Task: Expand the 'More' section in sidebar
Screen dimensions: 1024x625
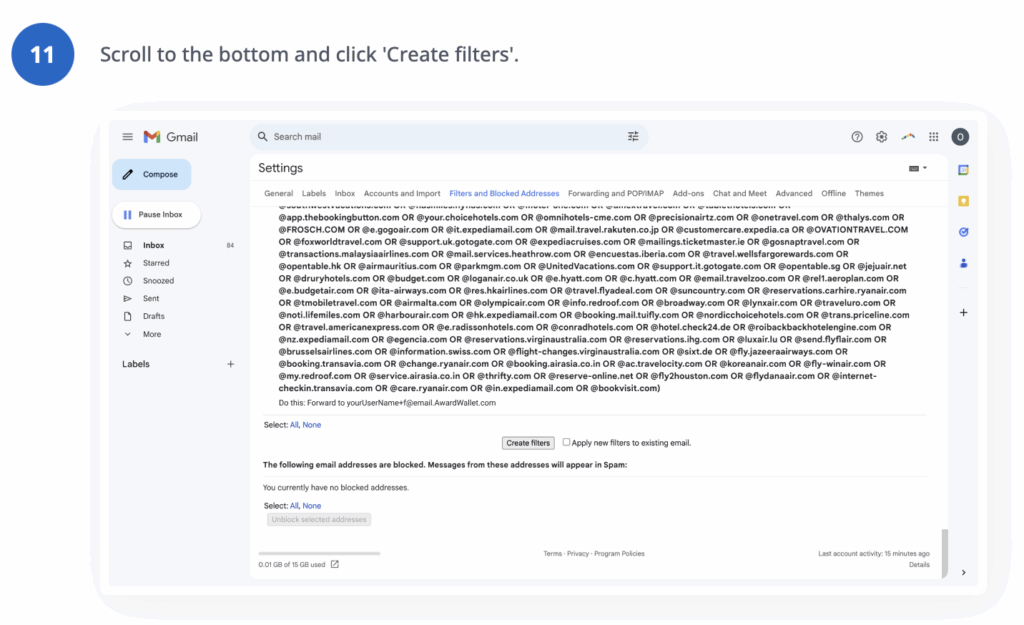Action: point(152,333)
